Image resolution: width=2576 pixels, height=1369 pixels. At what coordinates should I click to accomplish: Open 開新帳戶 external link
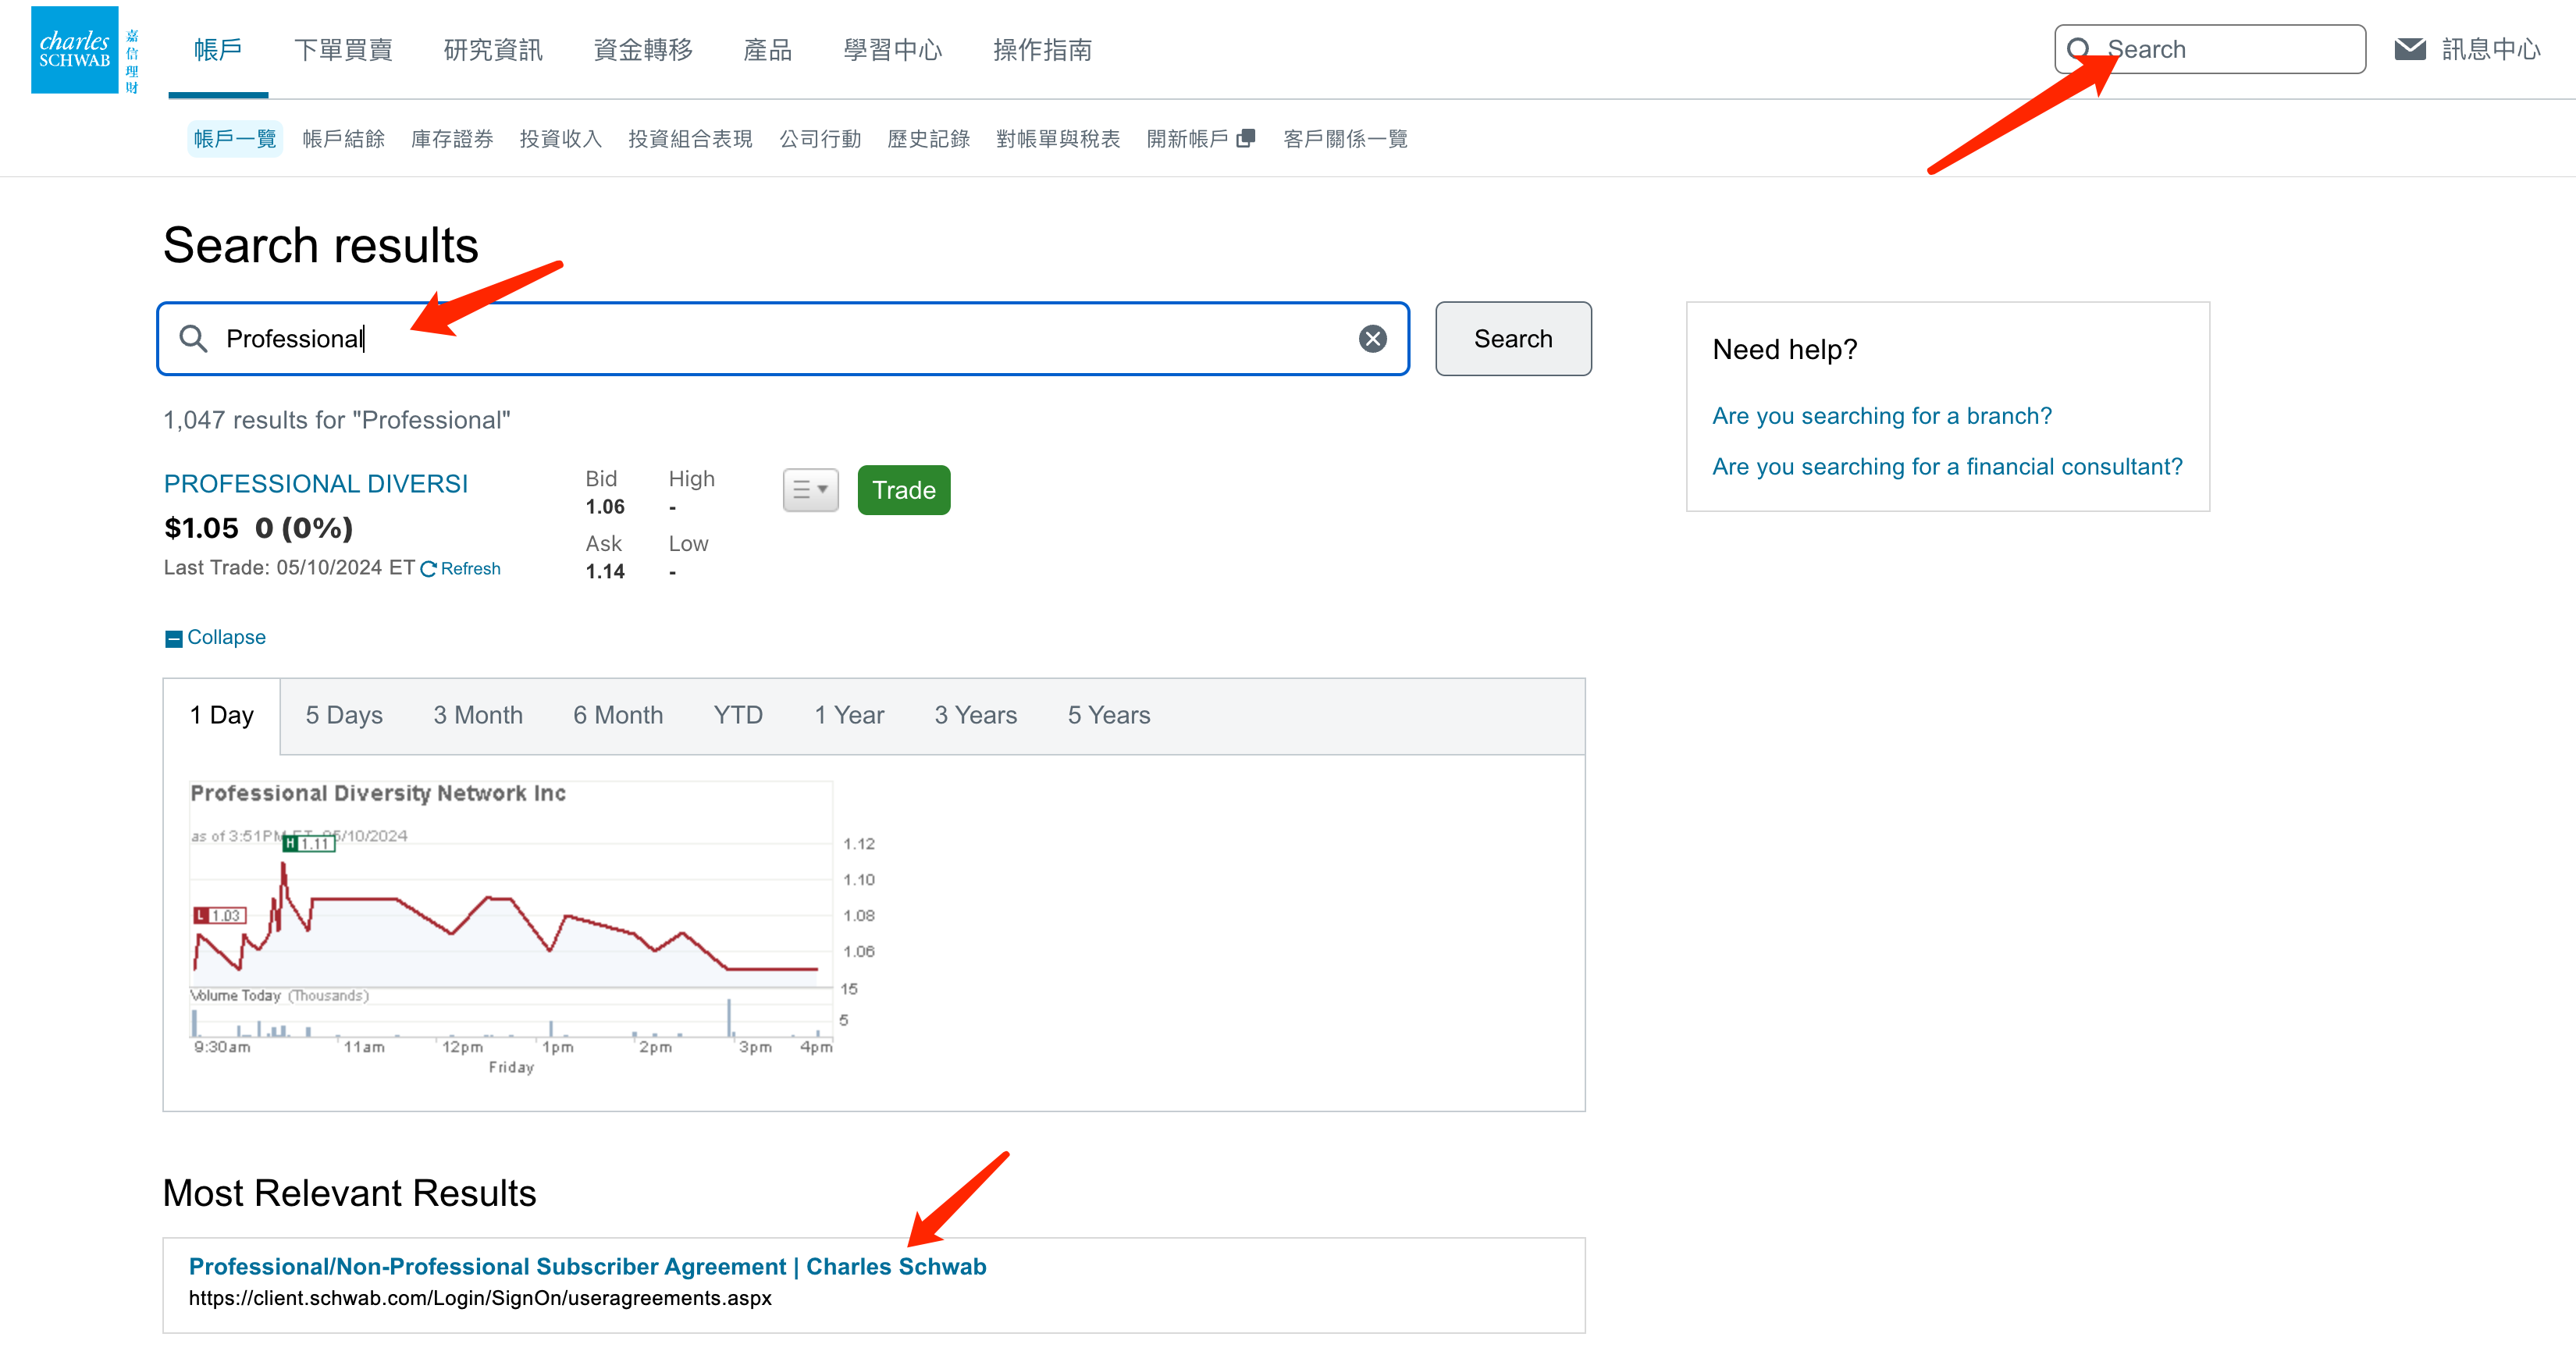[1200, 139]
